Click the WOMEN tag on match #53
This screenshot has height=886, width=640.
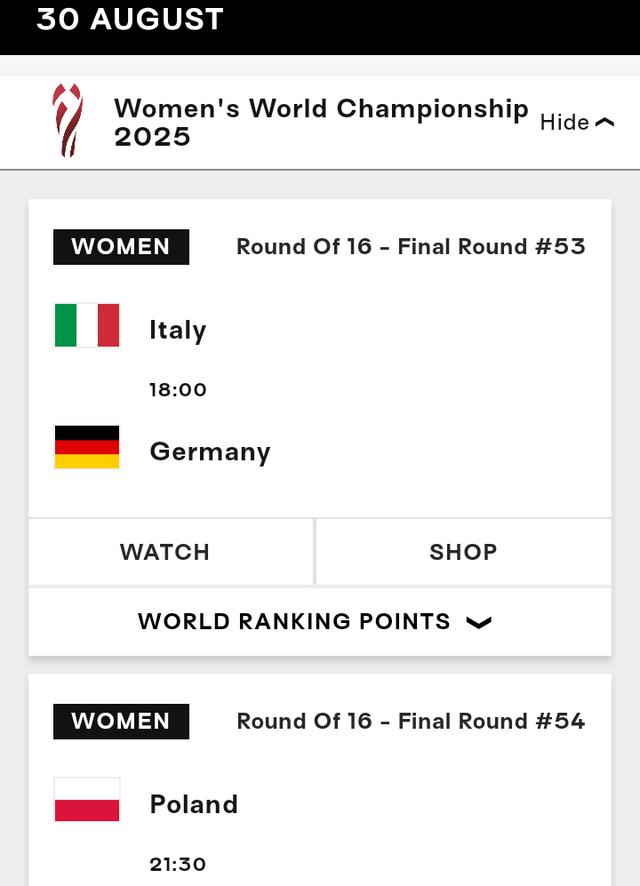point(121,247)
